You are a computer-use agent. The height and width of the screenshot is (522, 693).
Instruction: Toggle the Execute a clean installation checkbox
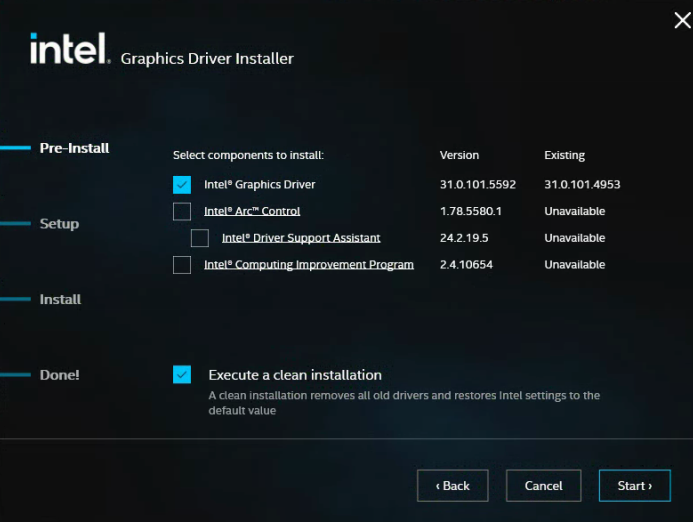click(x=182, y=374)
